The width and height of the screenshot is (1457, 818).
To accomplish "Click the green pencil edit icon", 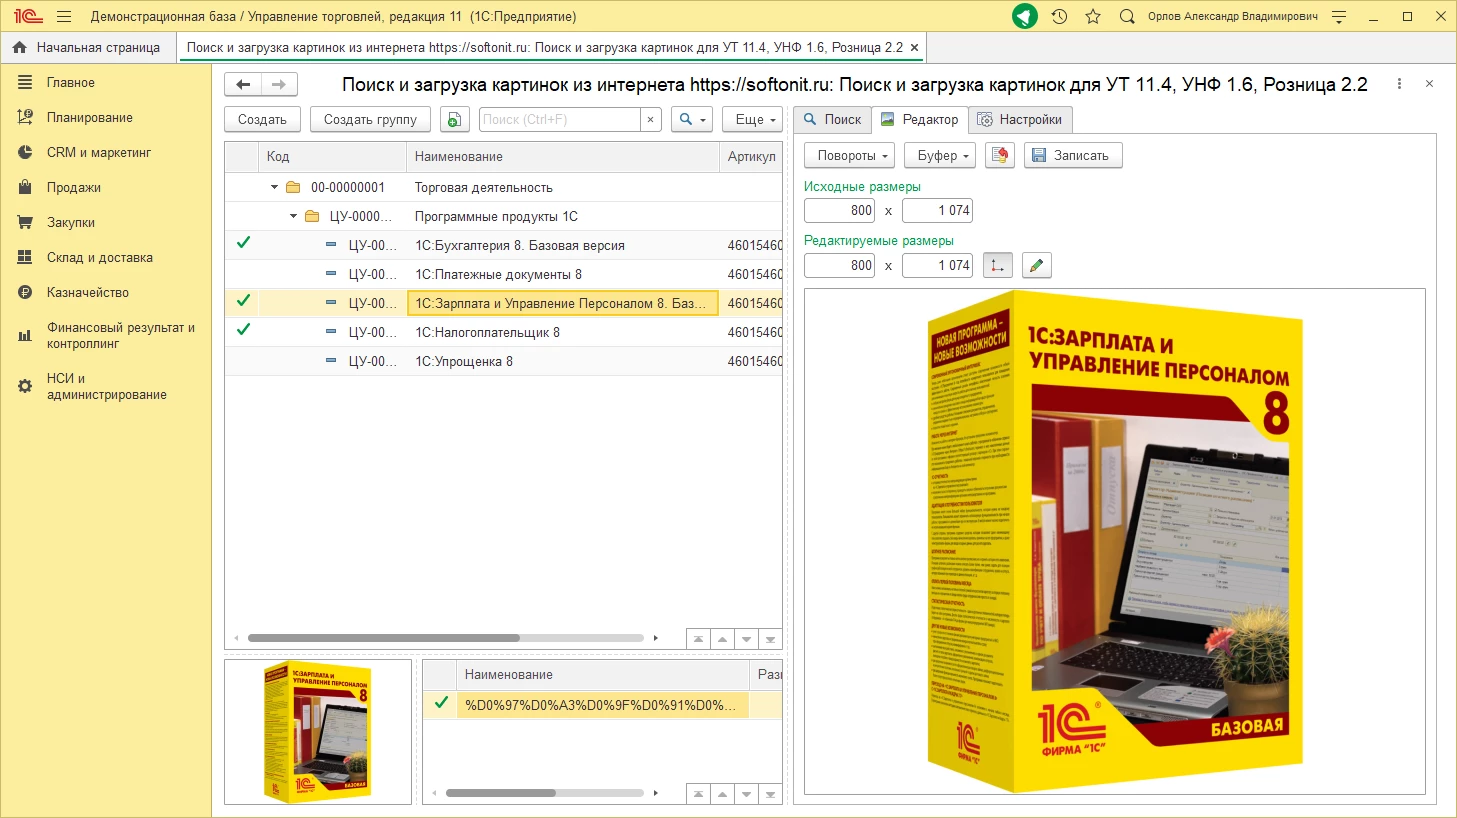I will (x=1036, y=265).
